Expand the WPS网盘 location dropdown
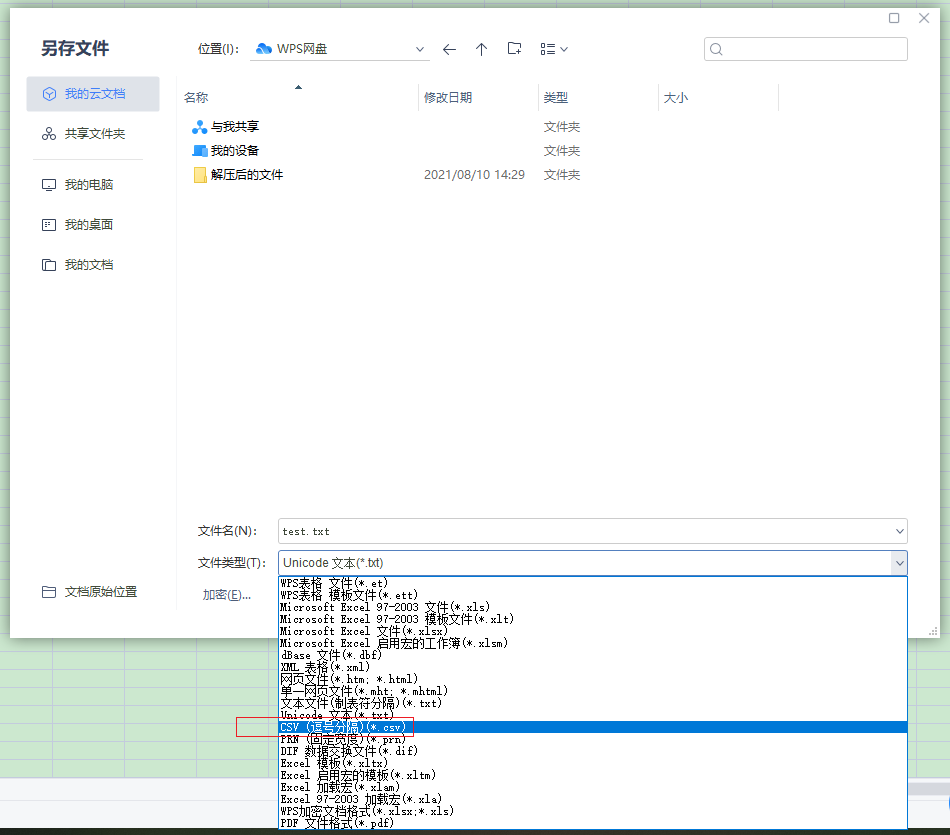This screenshot has width=950, height=835. point(419,50)
